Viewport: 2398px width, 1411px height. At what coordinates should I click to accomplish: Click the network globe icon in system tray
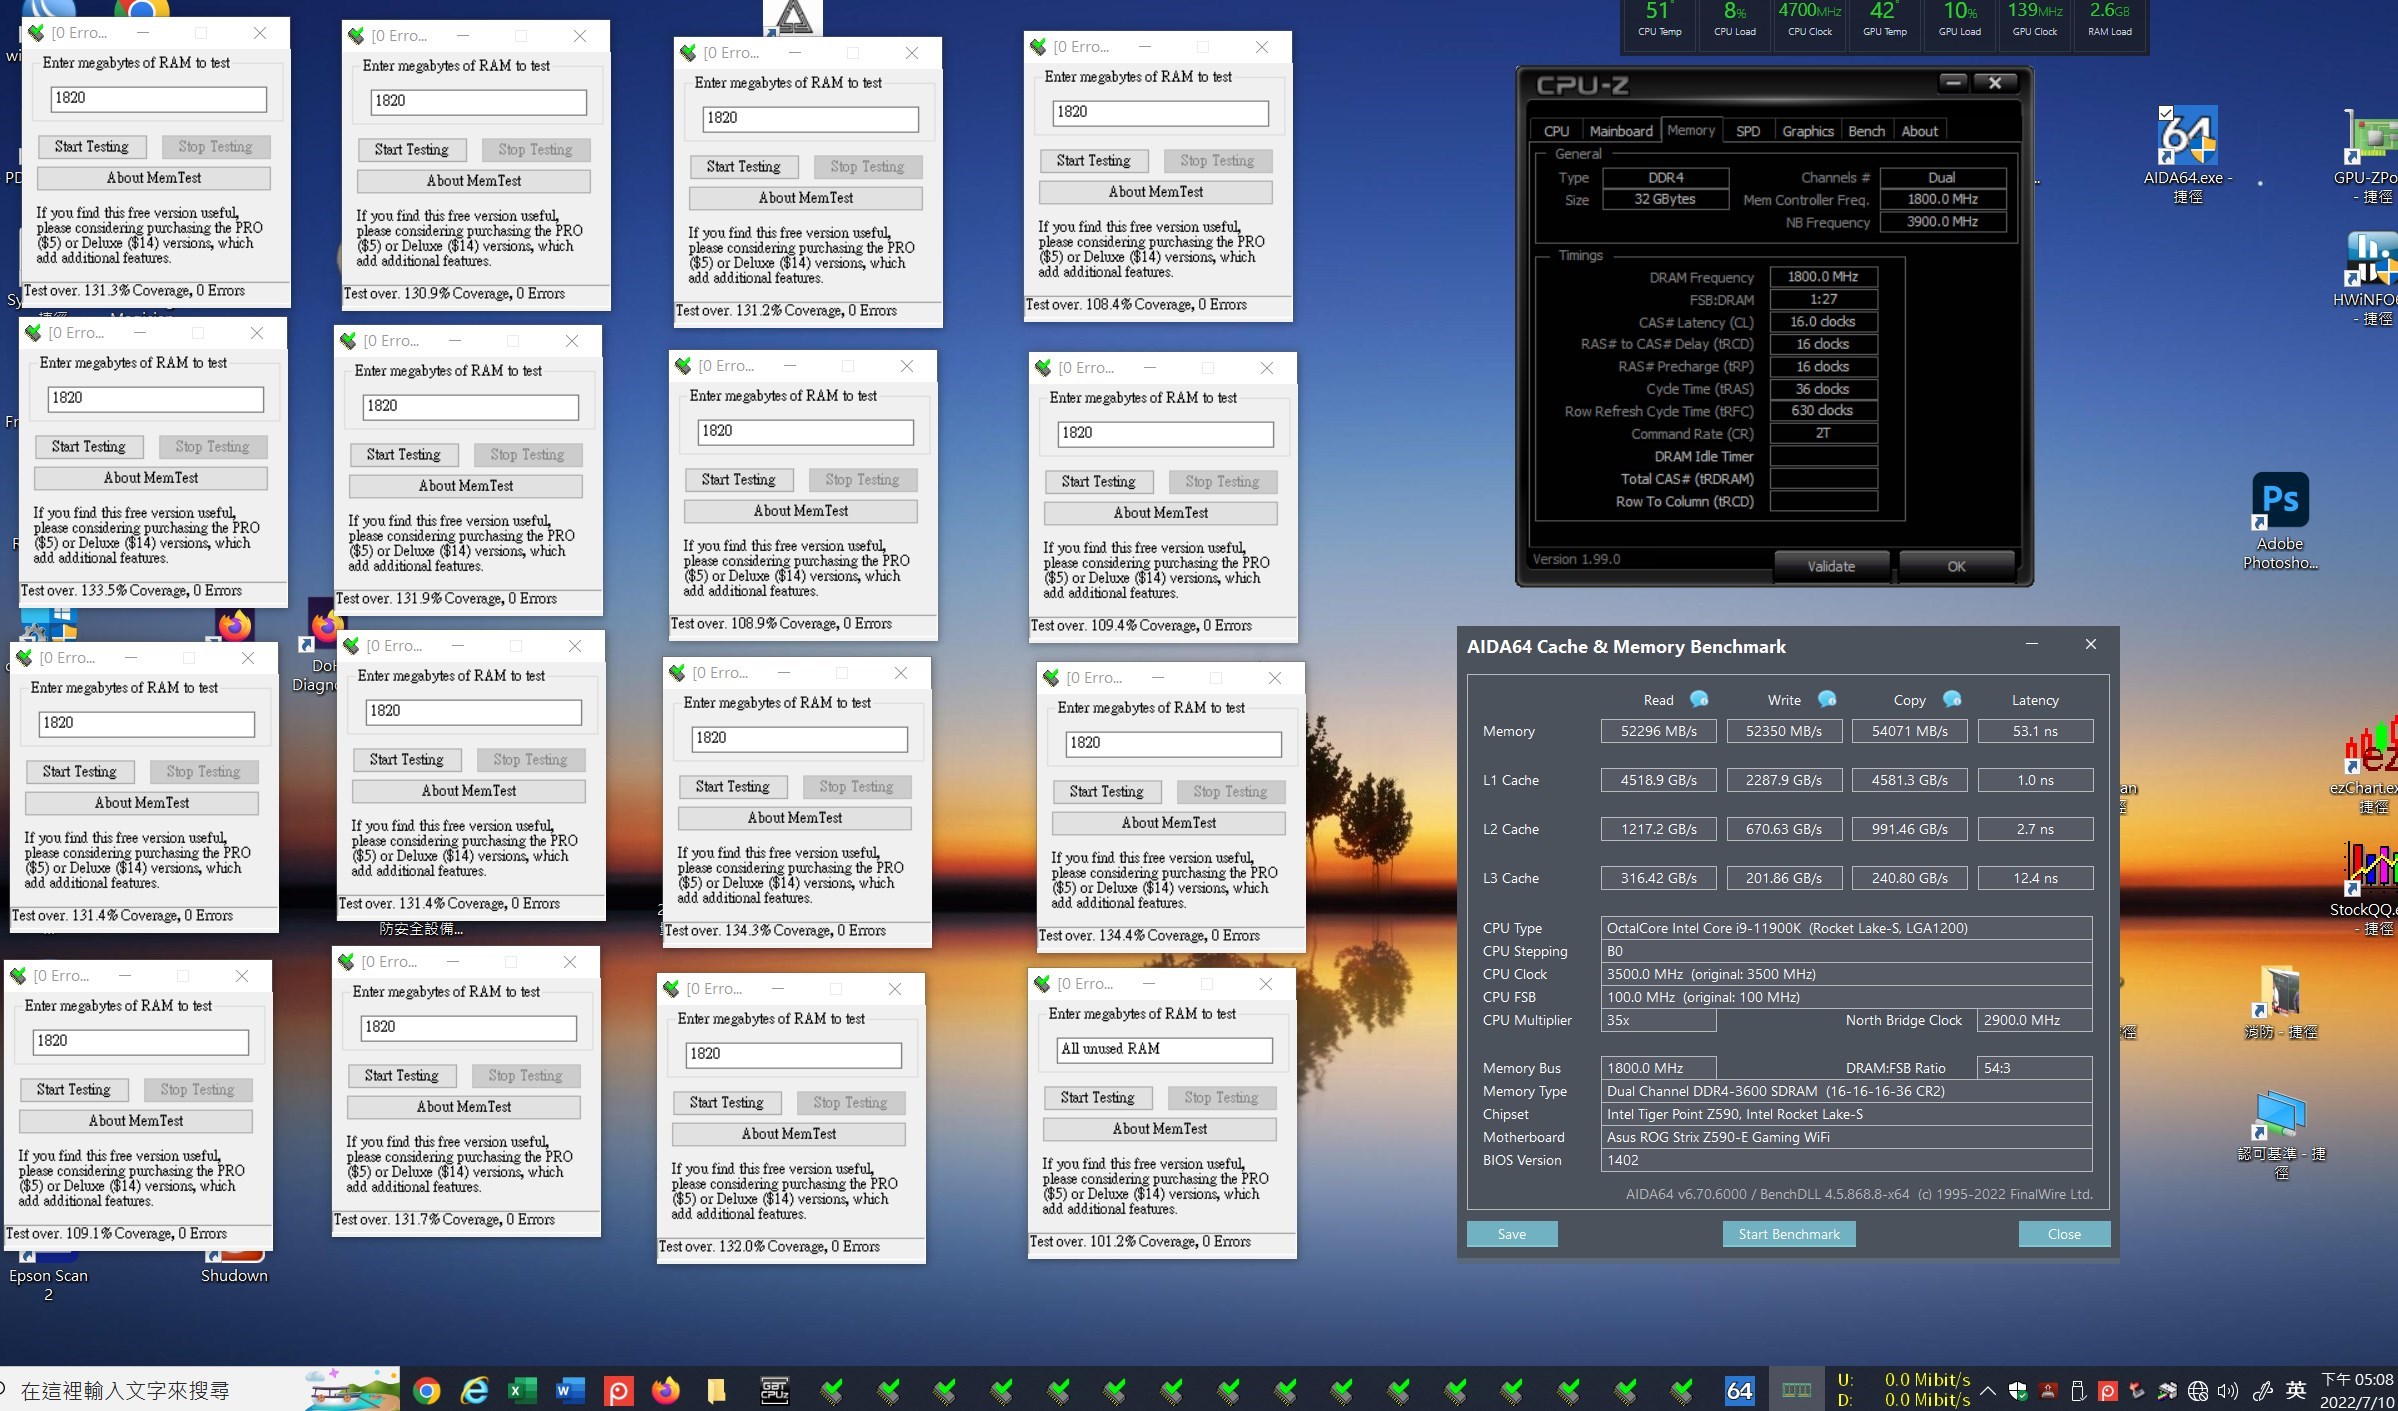click(x=2198, y=1391)
